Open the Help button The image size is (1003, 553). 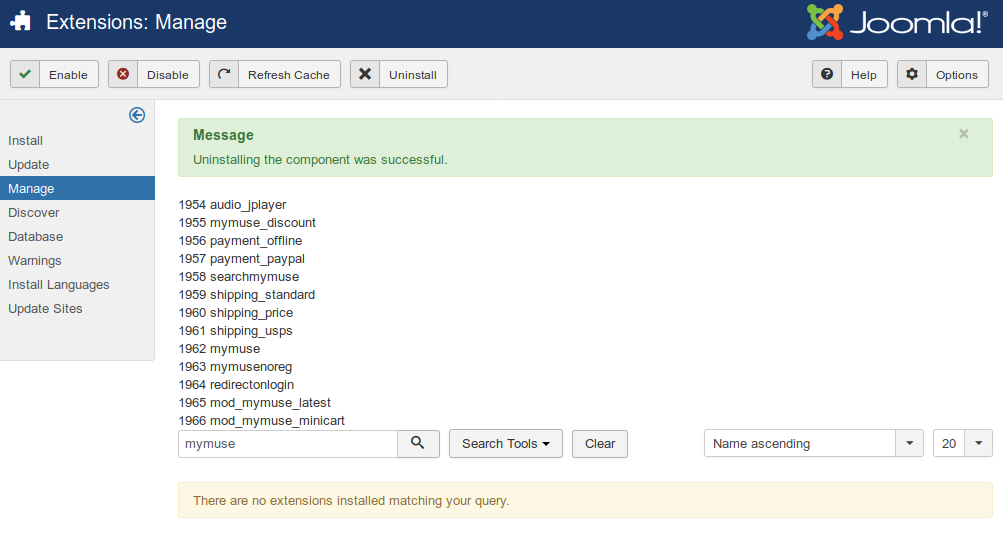(x=849, y=74)
